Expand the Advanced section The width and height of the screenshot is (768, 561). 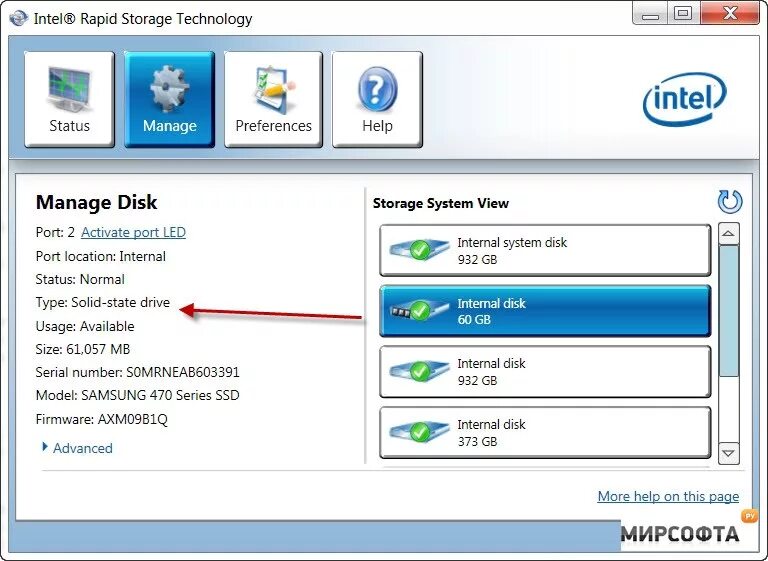(x=78, y=448)
